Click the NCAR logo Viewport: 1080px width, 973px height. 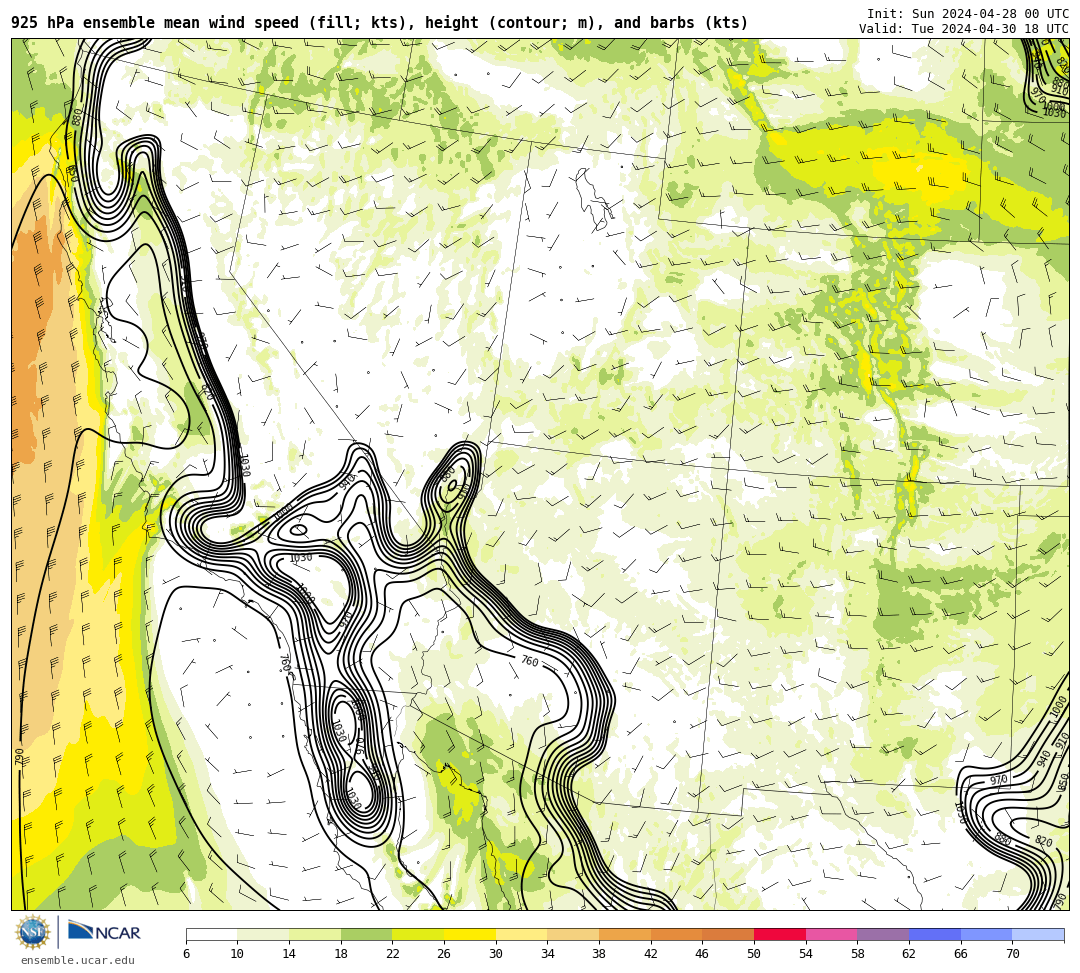coord(104,932)
